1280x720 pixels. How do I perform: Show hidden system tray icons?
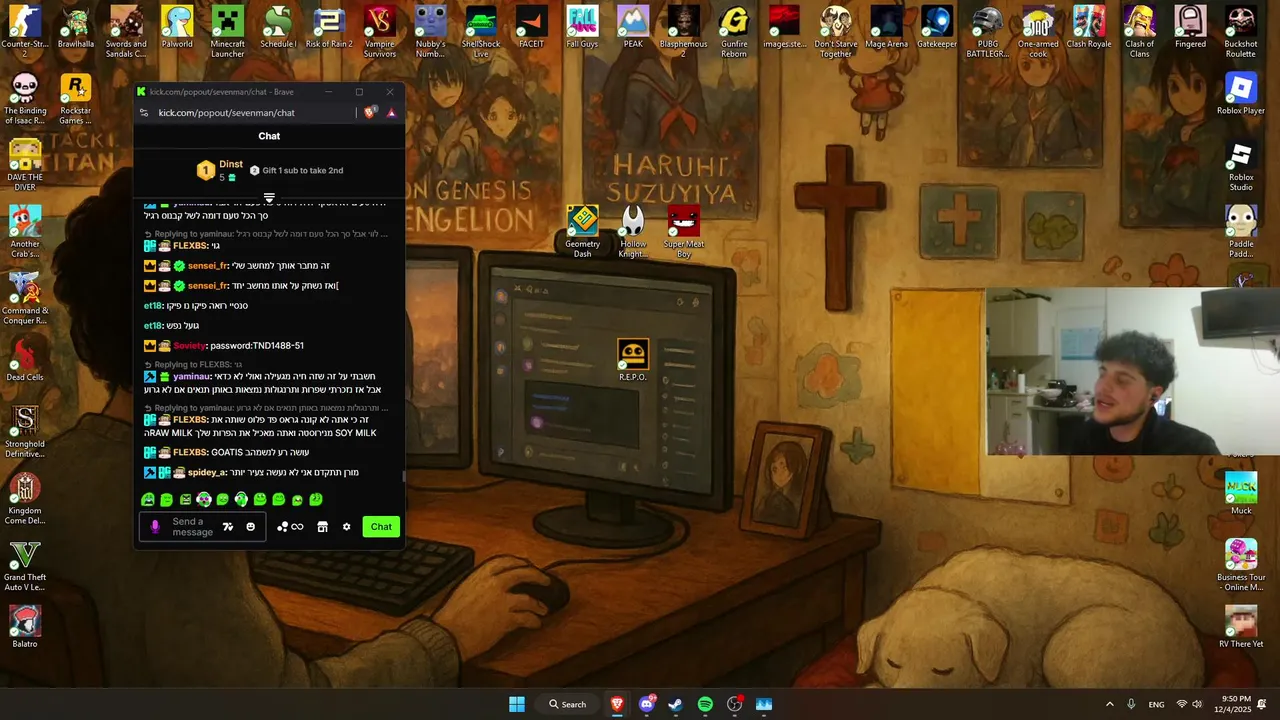coord(1109,704)
